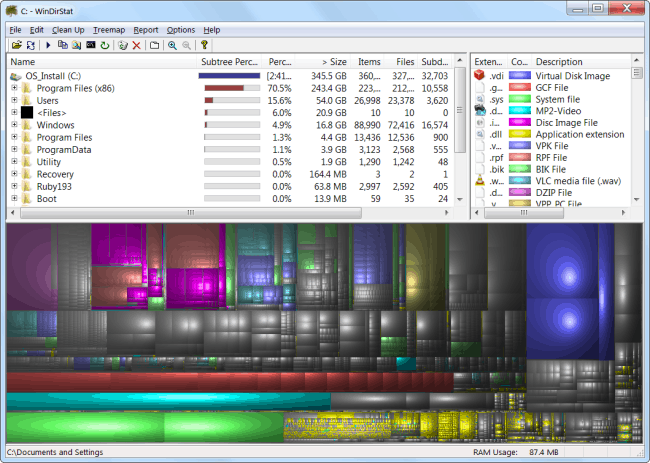Image resolution: width=650 pixels, height=463 pixels.
Task: Click the folder icon next to Windows
Action: pos(27,125)
